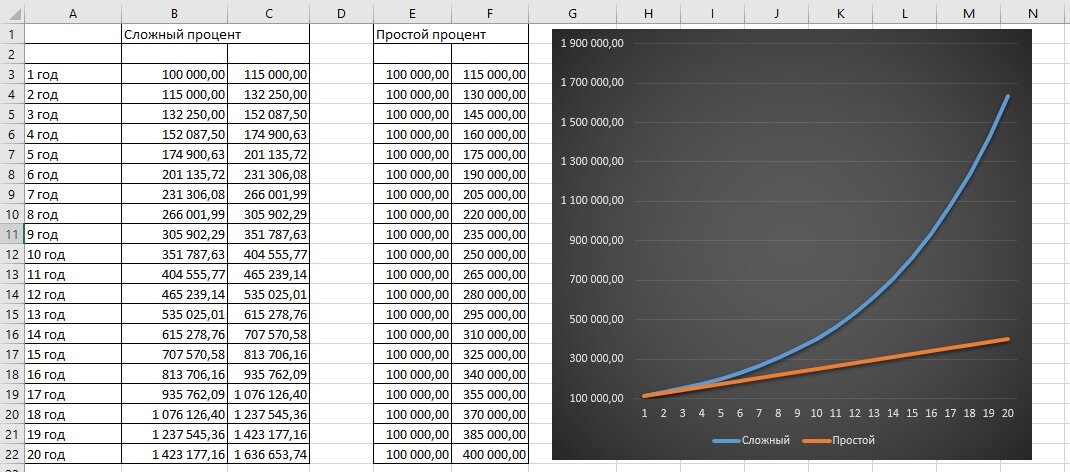Select column N header
The width and height of the screenshot is (1070, 472).
pos(1032,12)
